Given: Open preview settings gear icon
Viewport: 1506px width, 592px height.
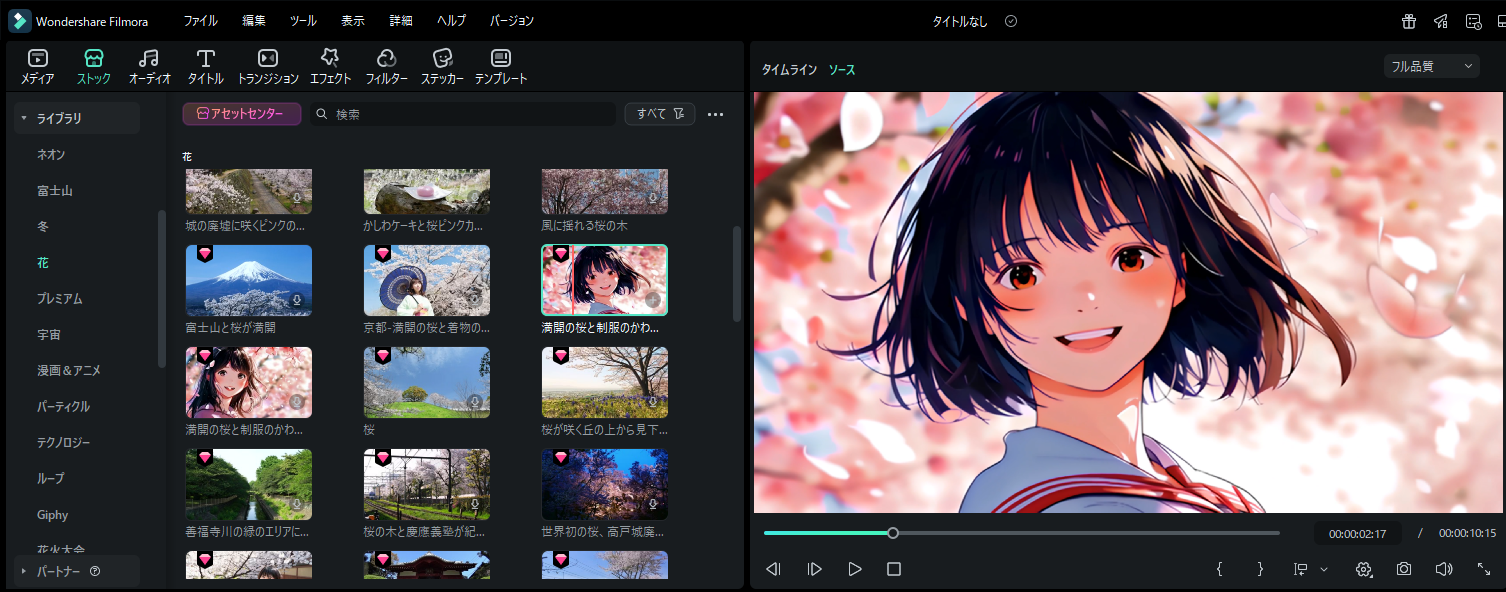Looking at the screenshot, I should coord(1363,569).
